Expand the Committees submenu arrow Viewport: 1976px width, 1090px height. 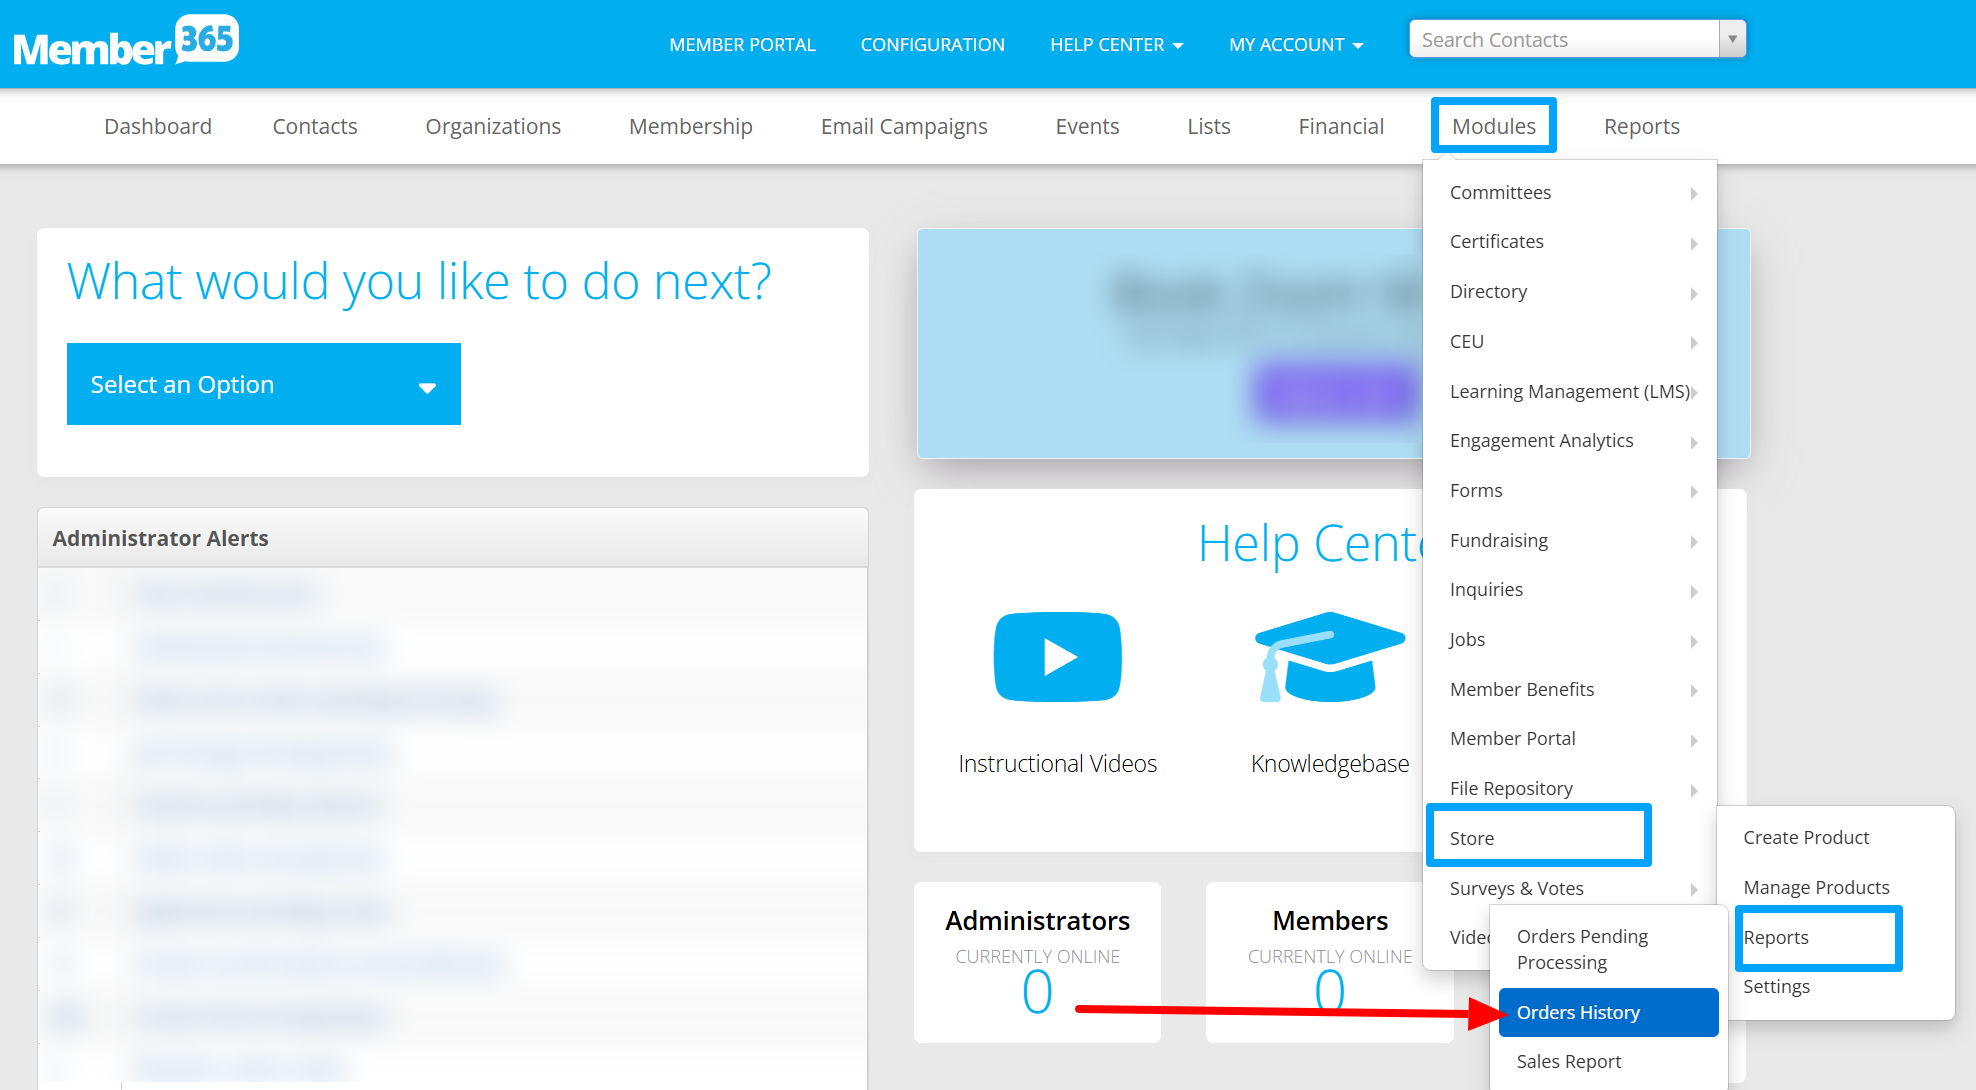point(1693,193)
